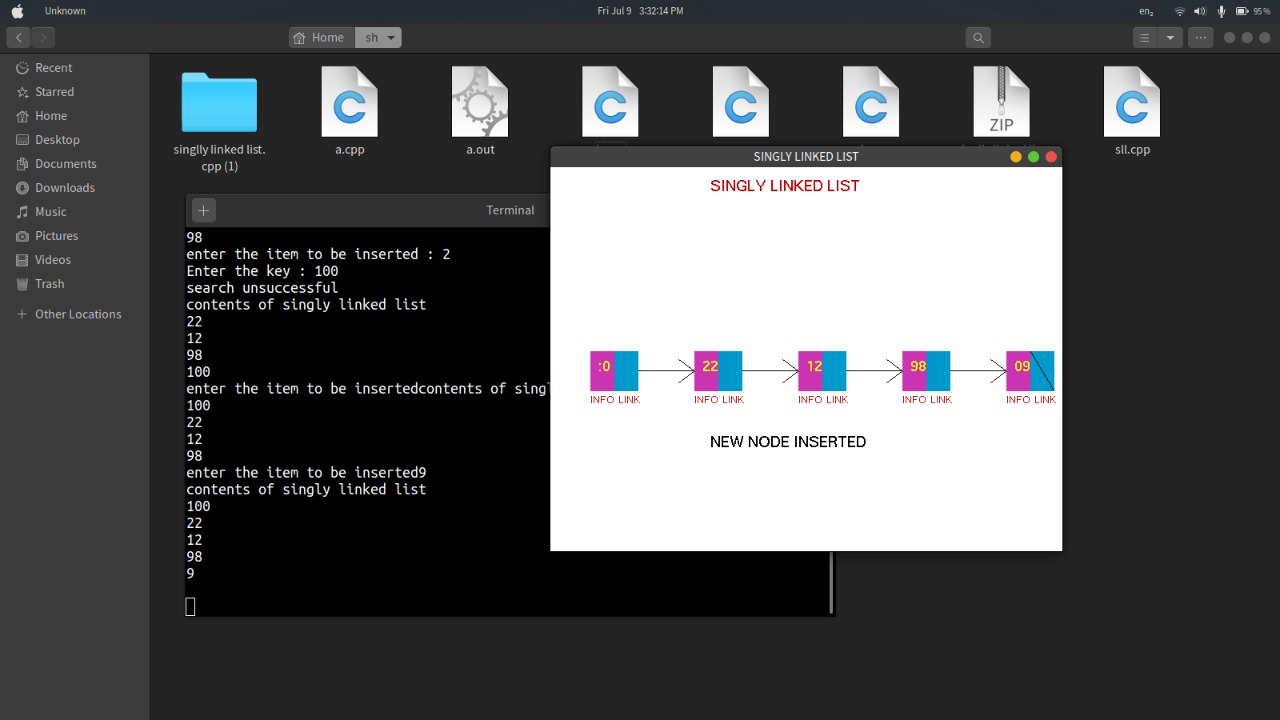Minimize the SINGLY LINKED LIST window with yellow button
The height and width of the screenshot is (720, 1280).
(1016, 157)
